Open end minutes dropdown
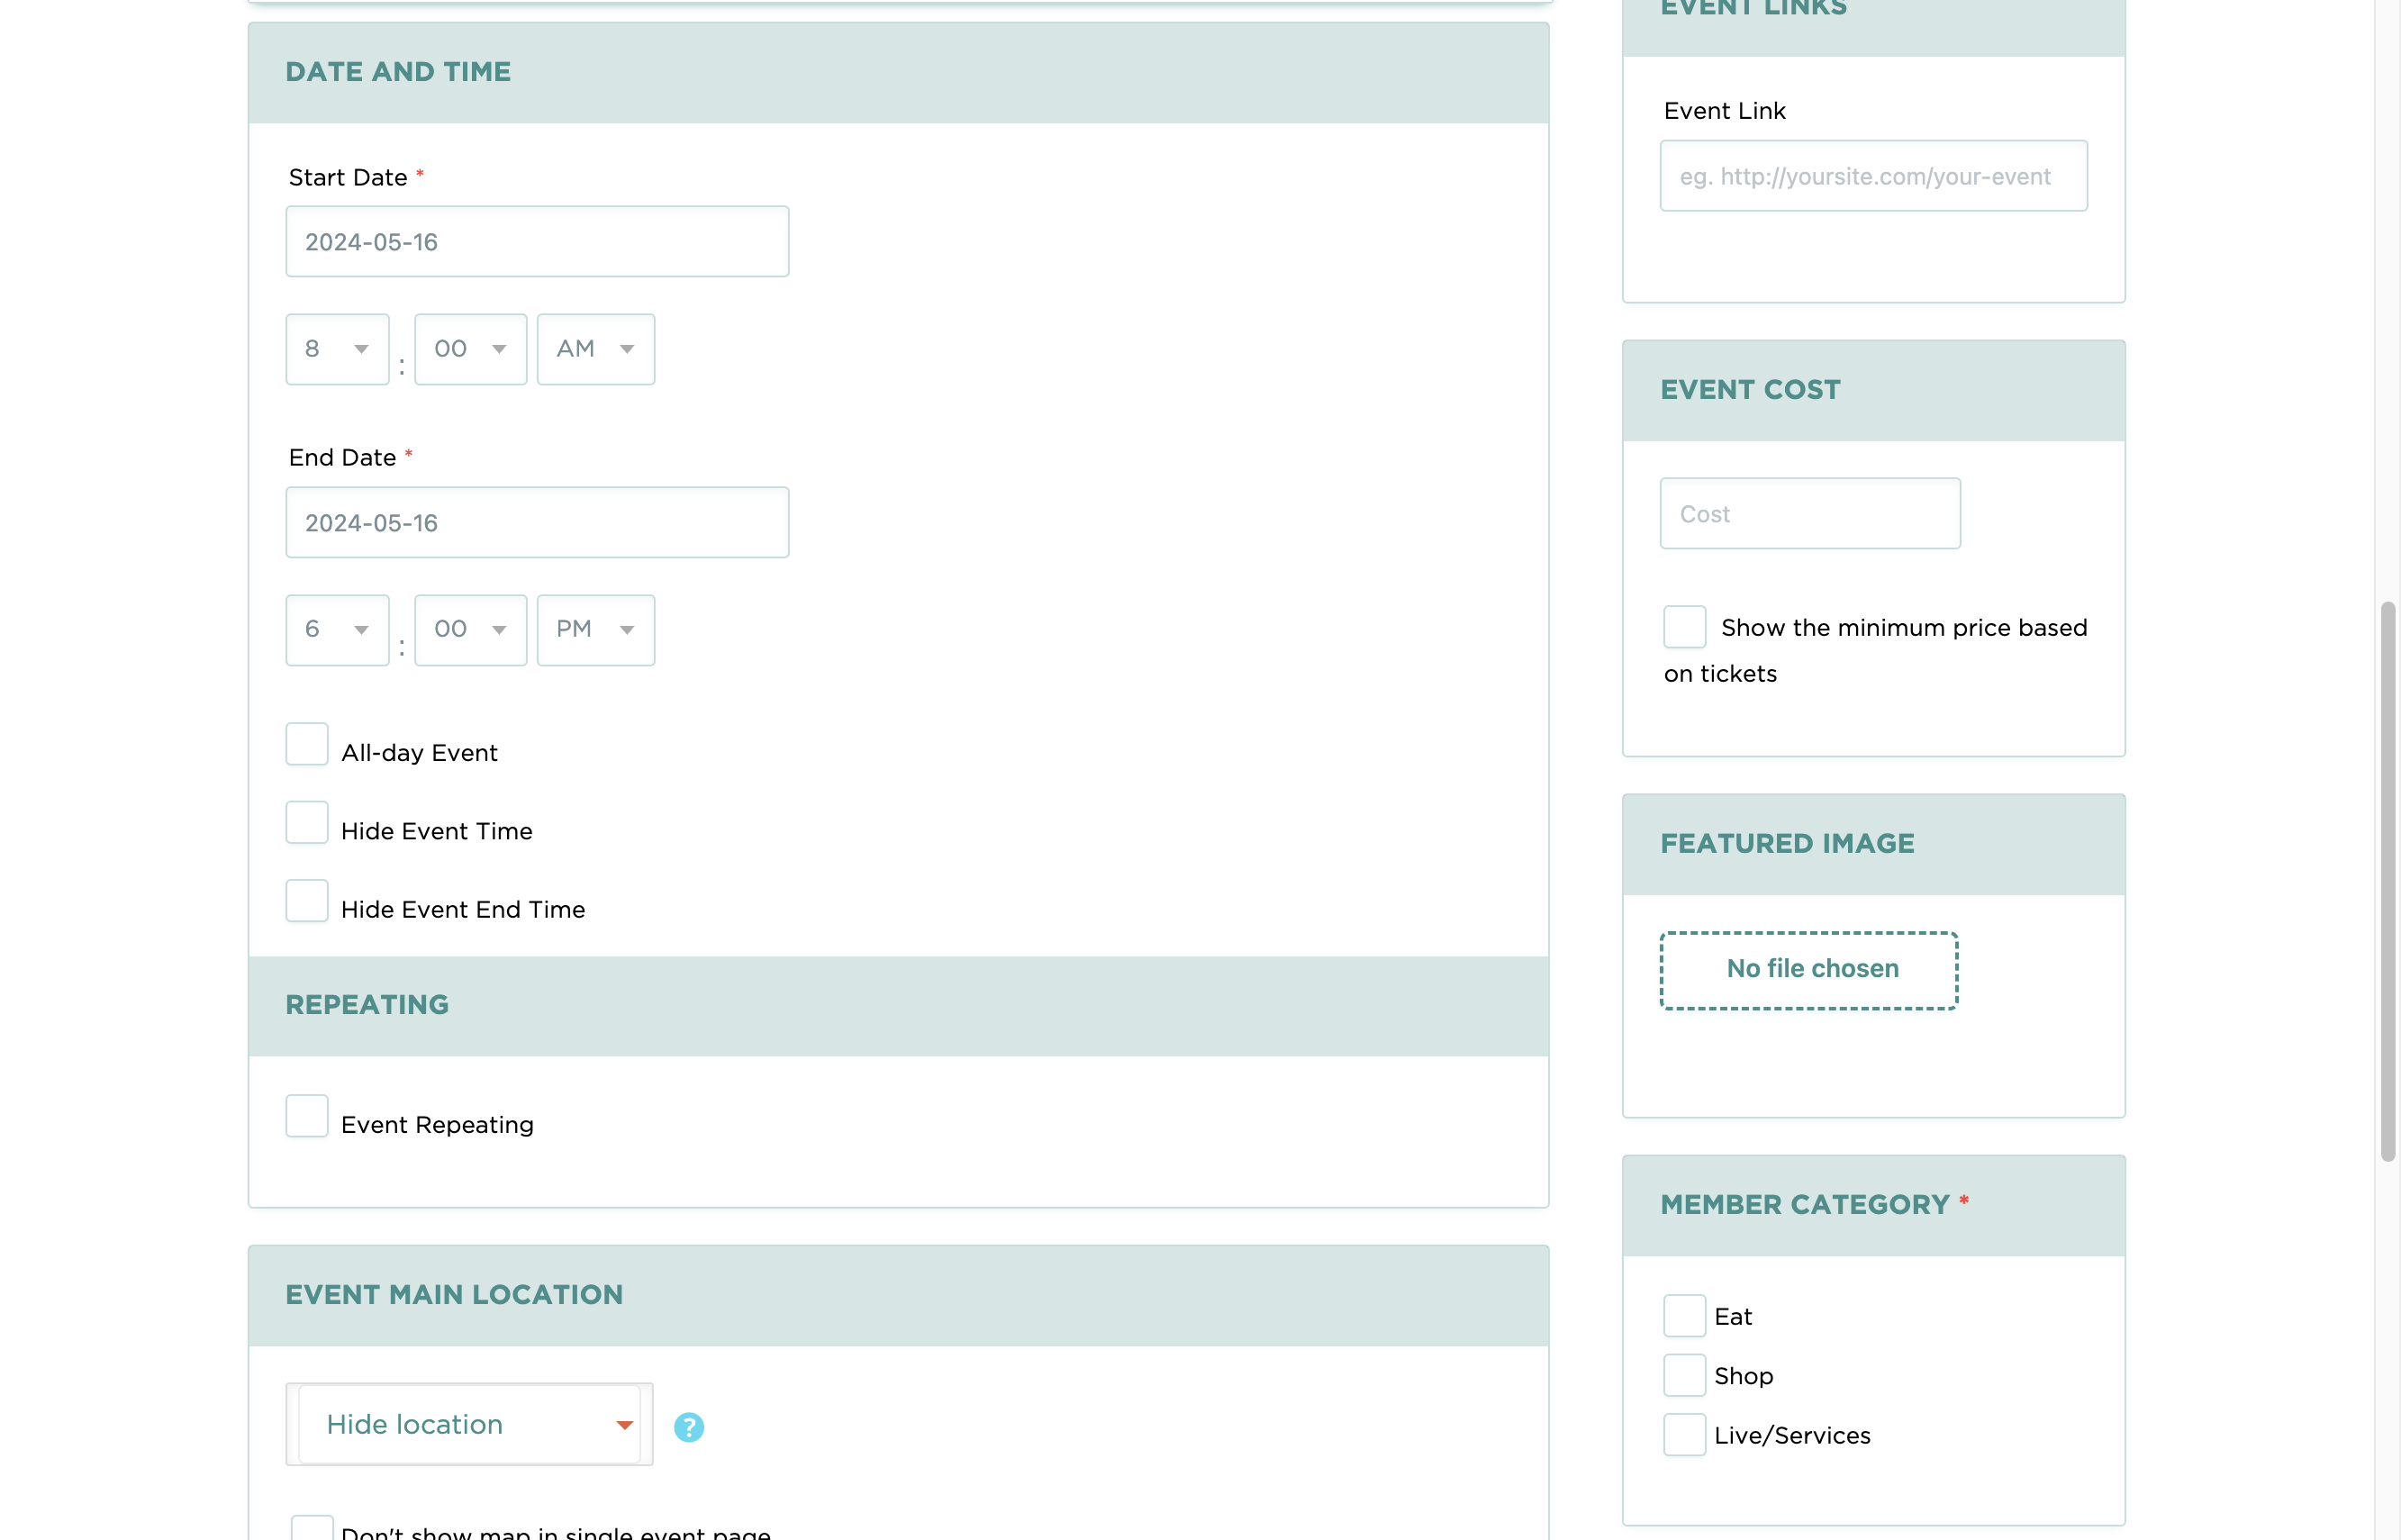Viewport: 2401px width, 1540px height. (471, 630)
